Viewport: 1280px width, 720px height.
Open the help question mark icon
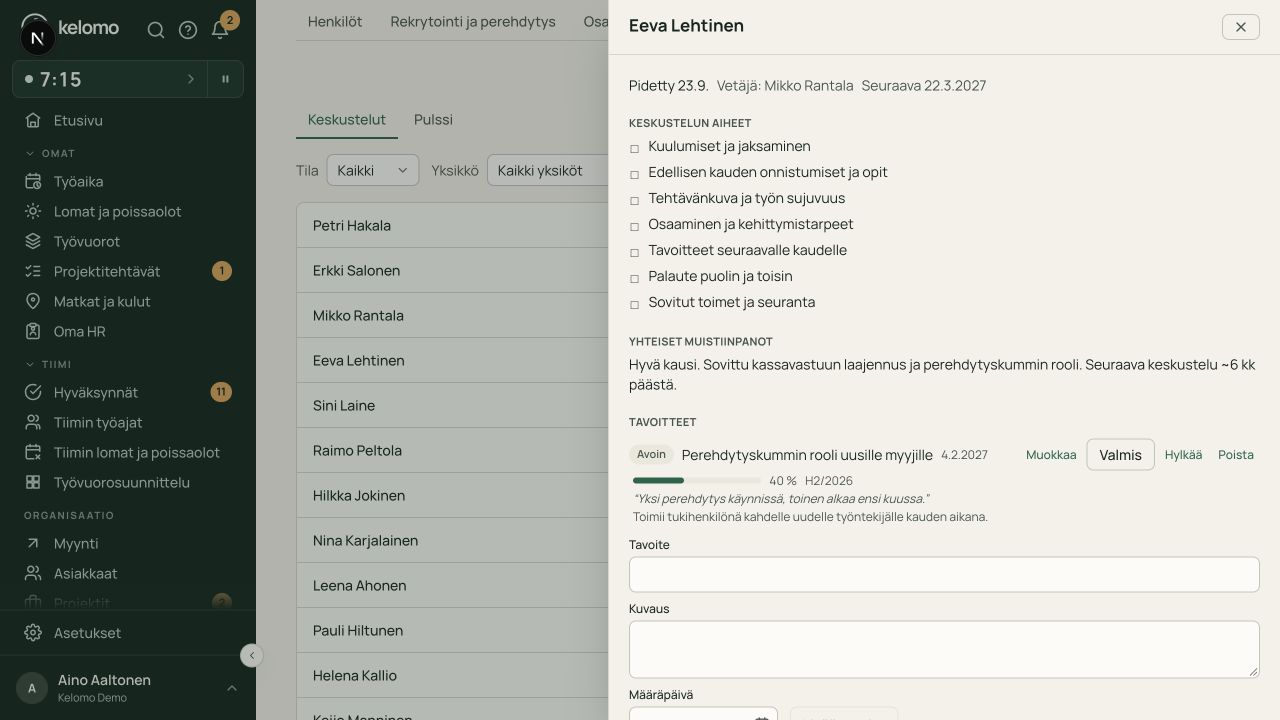coord(188,30)
